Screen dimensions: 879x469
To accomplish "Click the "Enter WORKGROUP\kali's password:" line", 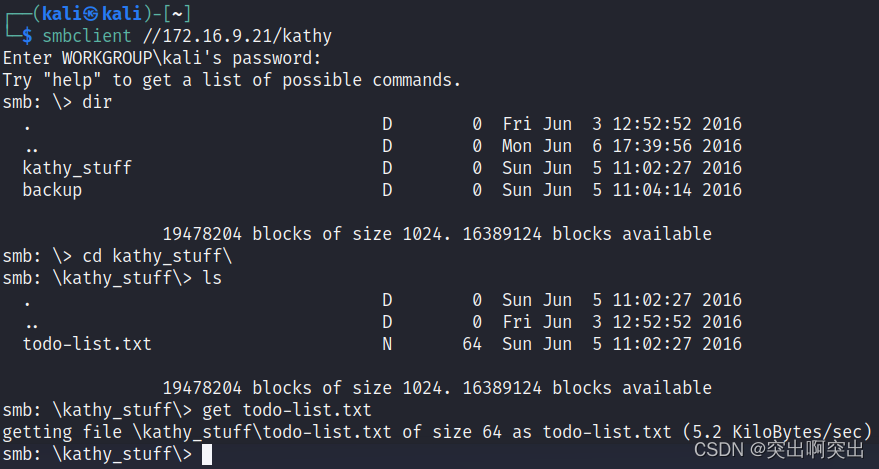I will [162, 58].
